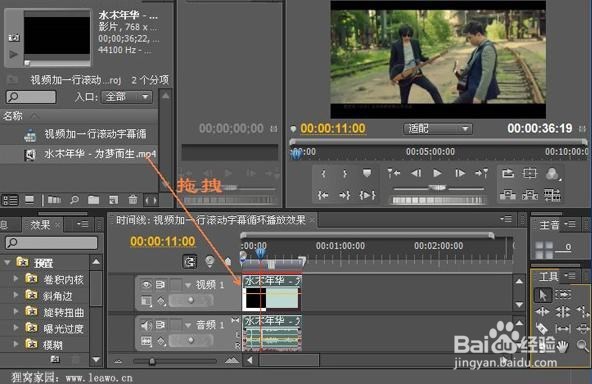Play the sequence in Program monitor
This screenshot has height=384, width=592.
(x=437, y=173)
